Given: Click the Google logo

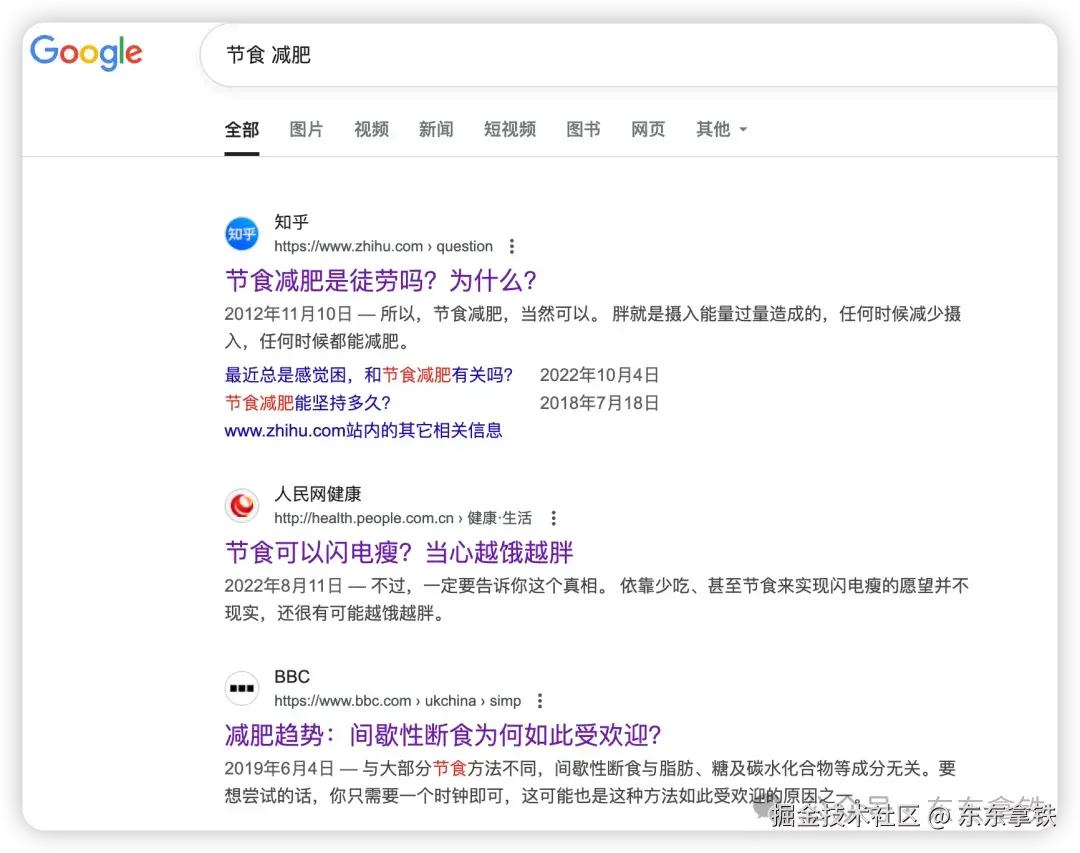Looking at the screenshot, I should [86, 53].
